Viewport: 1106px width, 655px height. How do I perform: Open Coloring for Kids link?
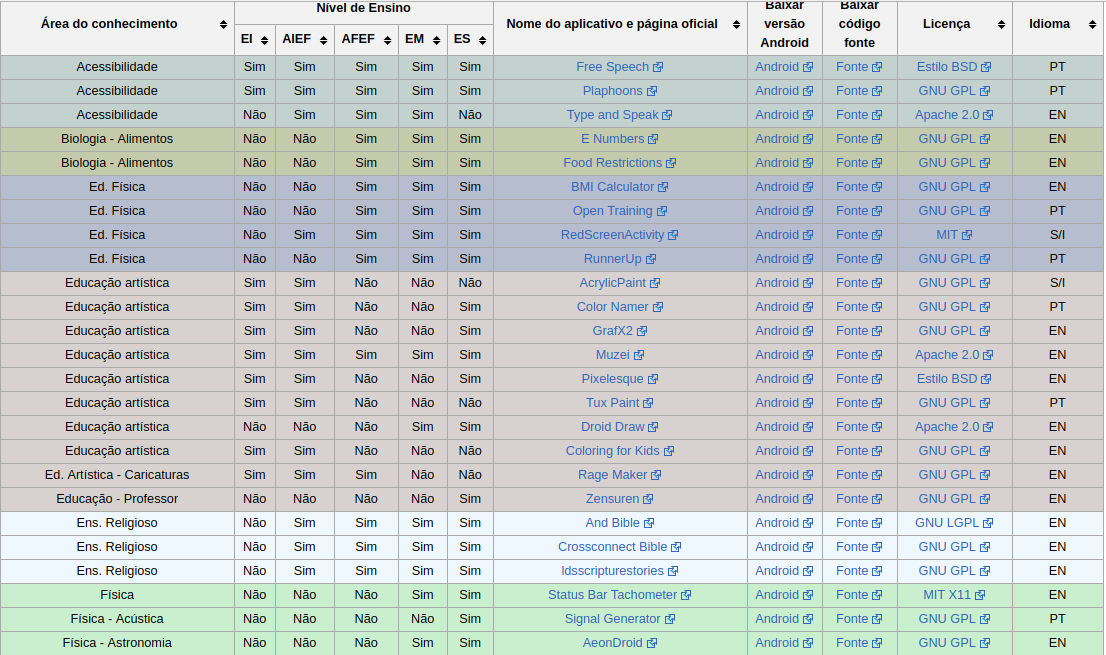[619, 451]
